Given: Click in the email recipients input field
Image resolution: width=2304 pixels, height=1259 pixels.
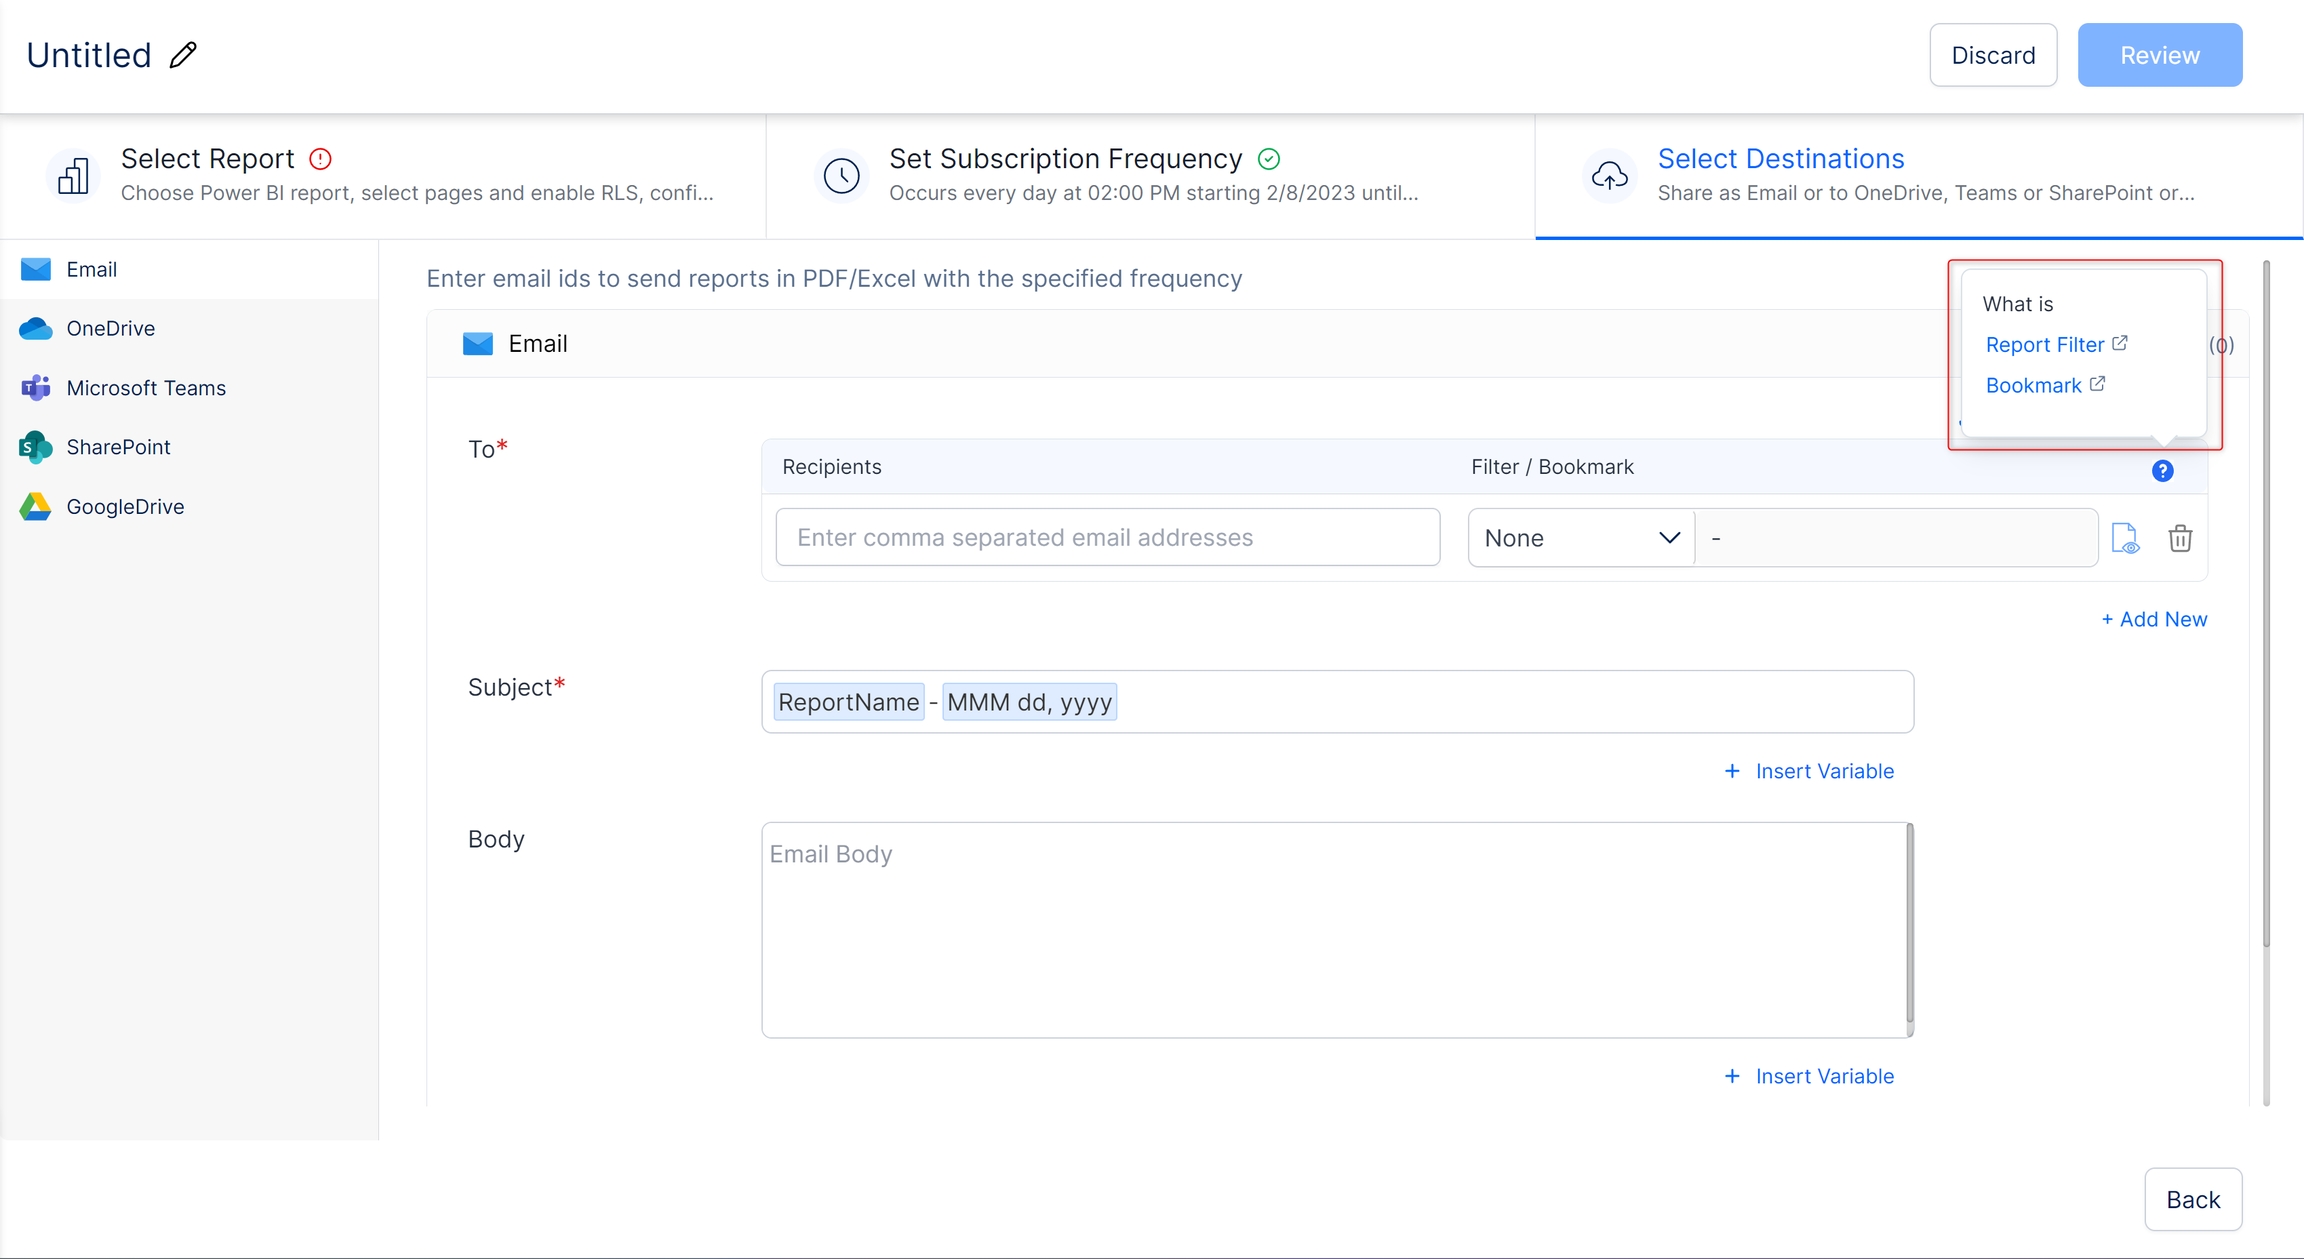Looking at the screenshot, I should [x=1107, y=538].
